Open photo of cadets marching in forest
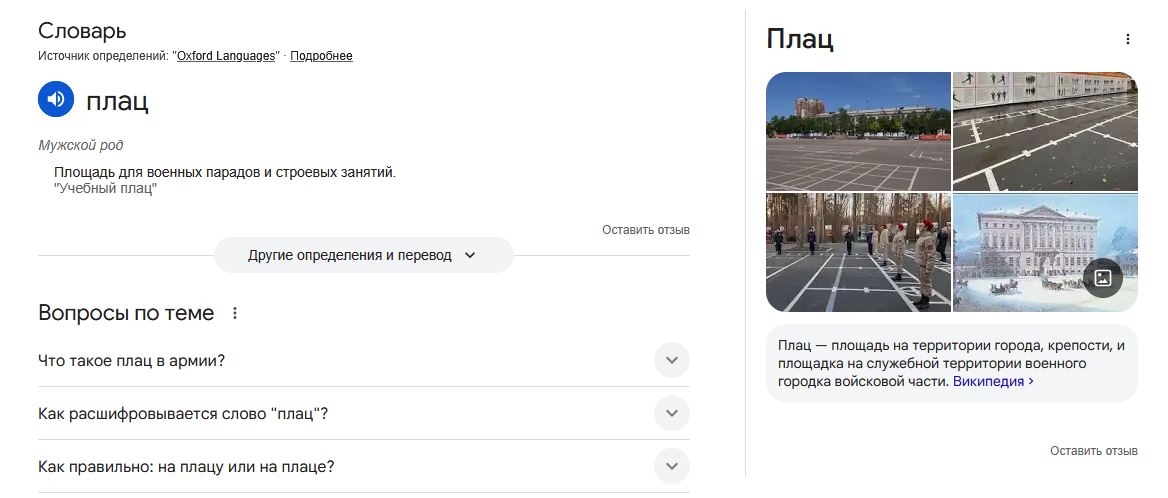Viewport: 1168px width, 498px height. (858, 252)
